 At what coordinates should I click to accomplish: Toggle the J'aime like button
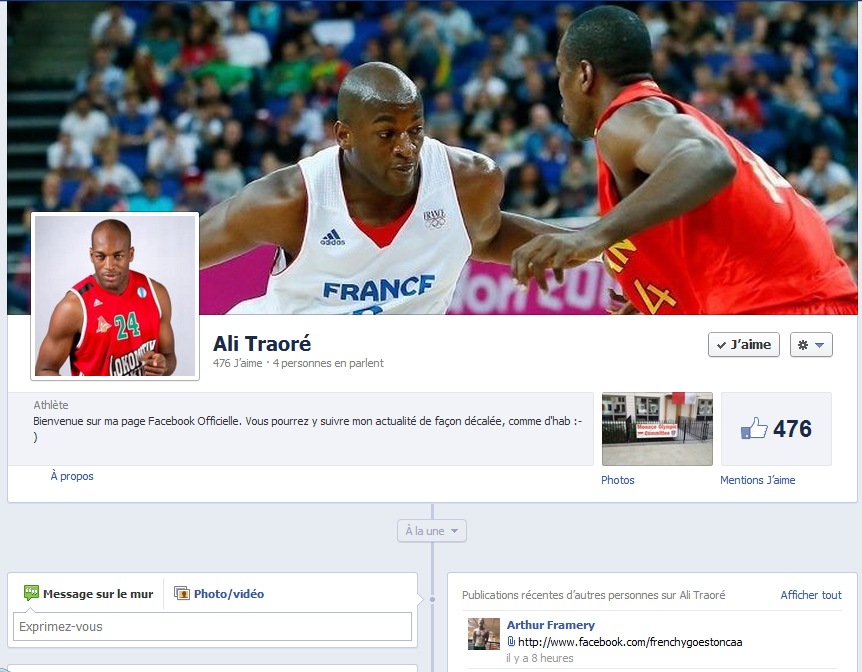pos(743,345)
